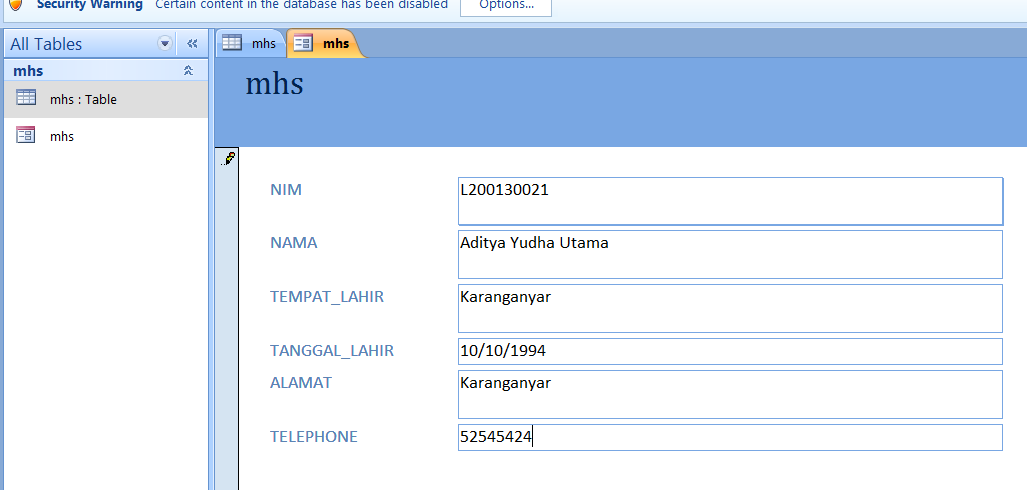
Task: Click the All Tables pane header text
Action: (x=46, y=44)
